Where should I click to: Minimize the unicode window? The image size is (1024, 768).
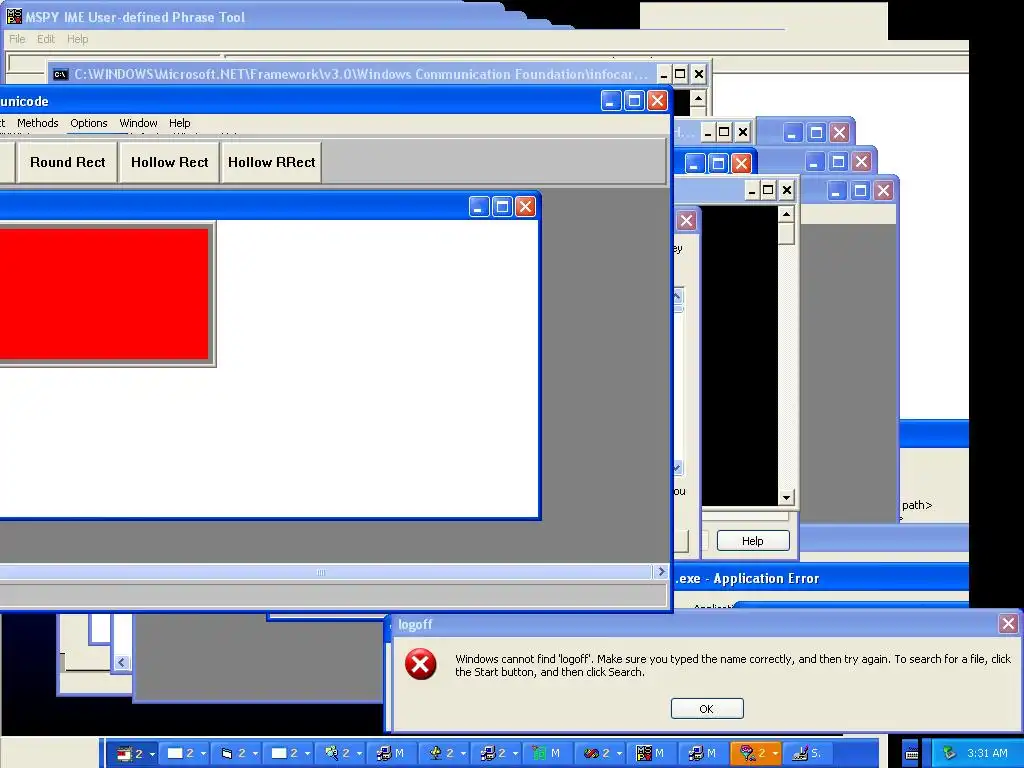[611, 101]
